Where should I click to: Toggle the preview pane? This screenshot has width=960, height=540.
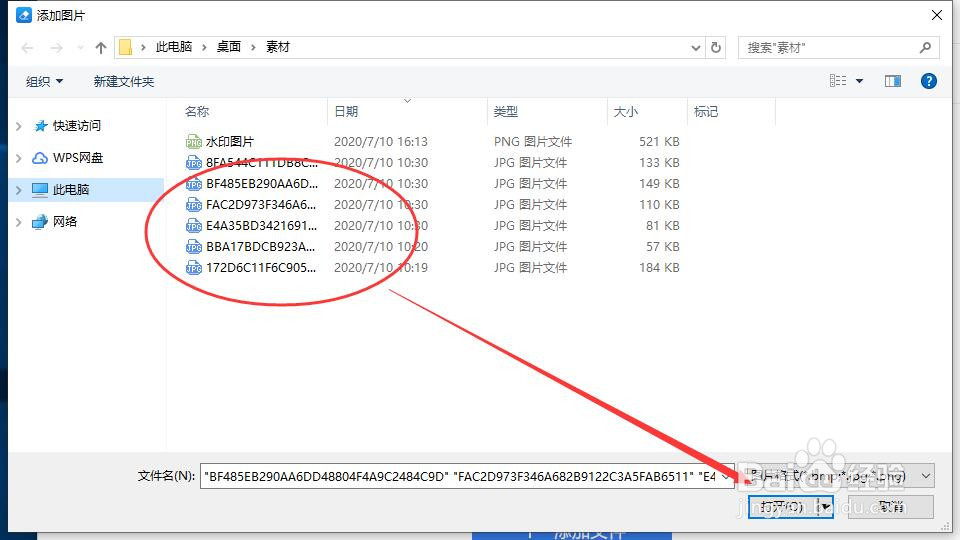pos(893,81)
